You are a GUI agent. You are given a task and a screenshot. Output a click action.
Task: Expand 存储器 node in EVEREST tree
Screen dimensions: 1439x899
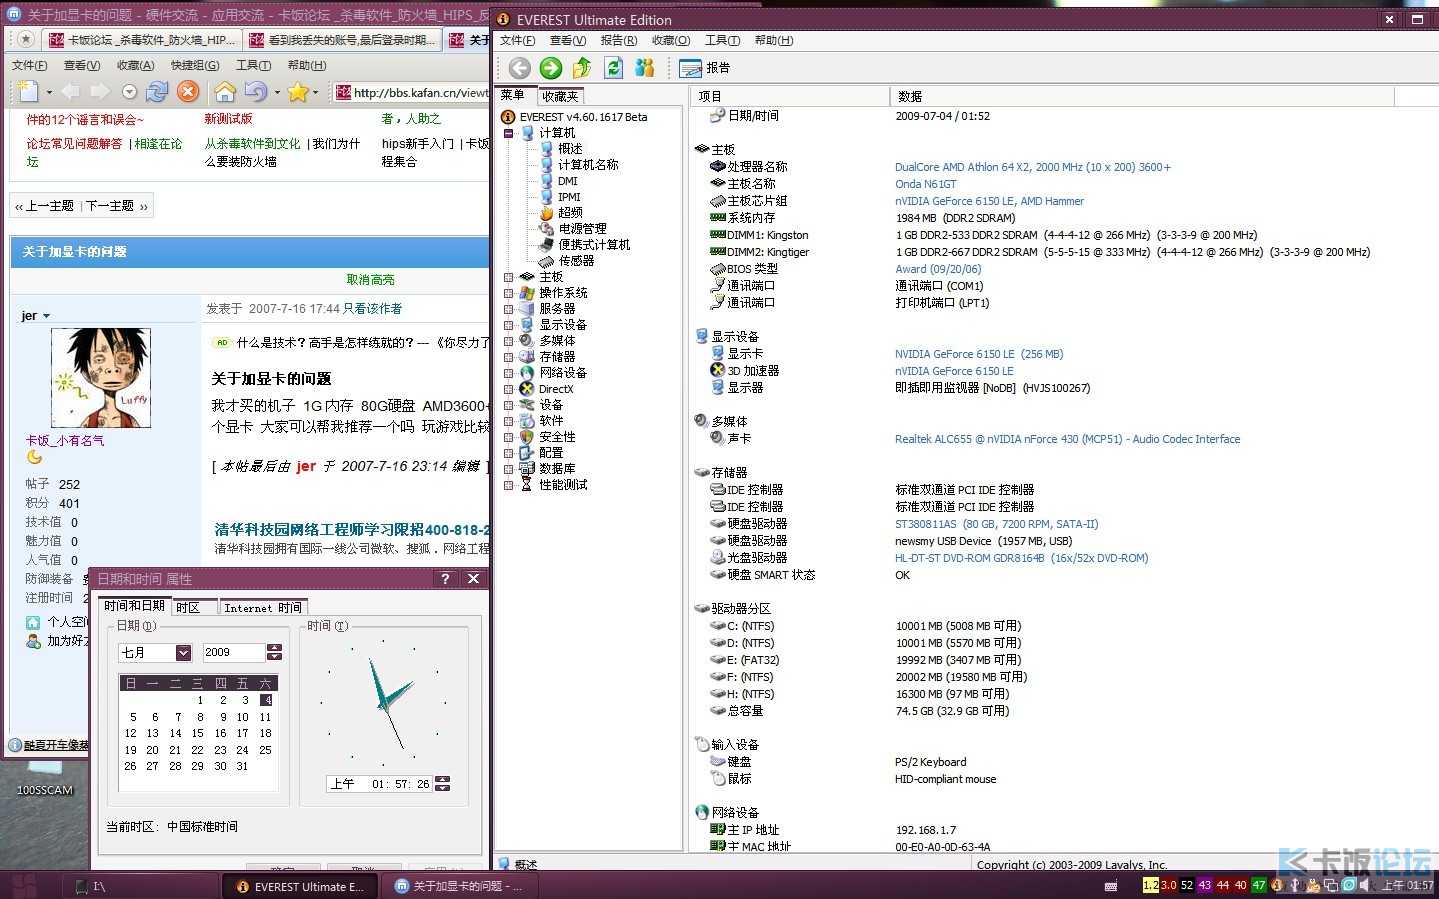[508, 357]
